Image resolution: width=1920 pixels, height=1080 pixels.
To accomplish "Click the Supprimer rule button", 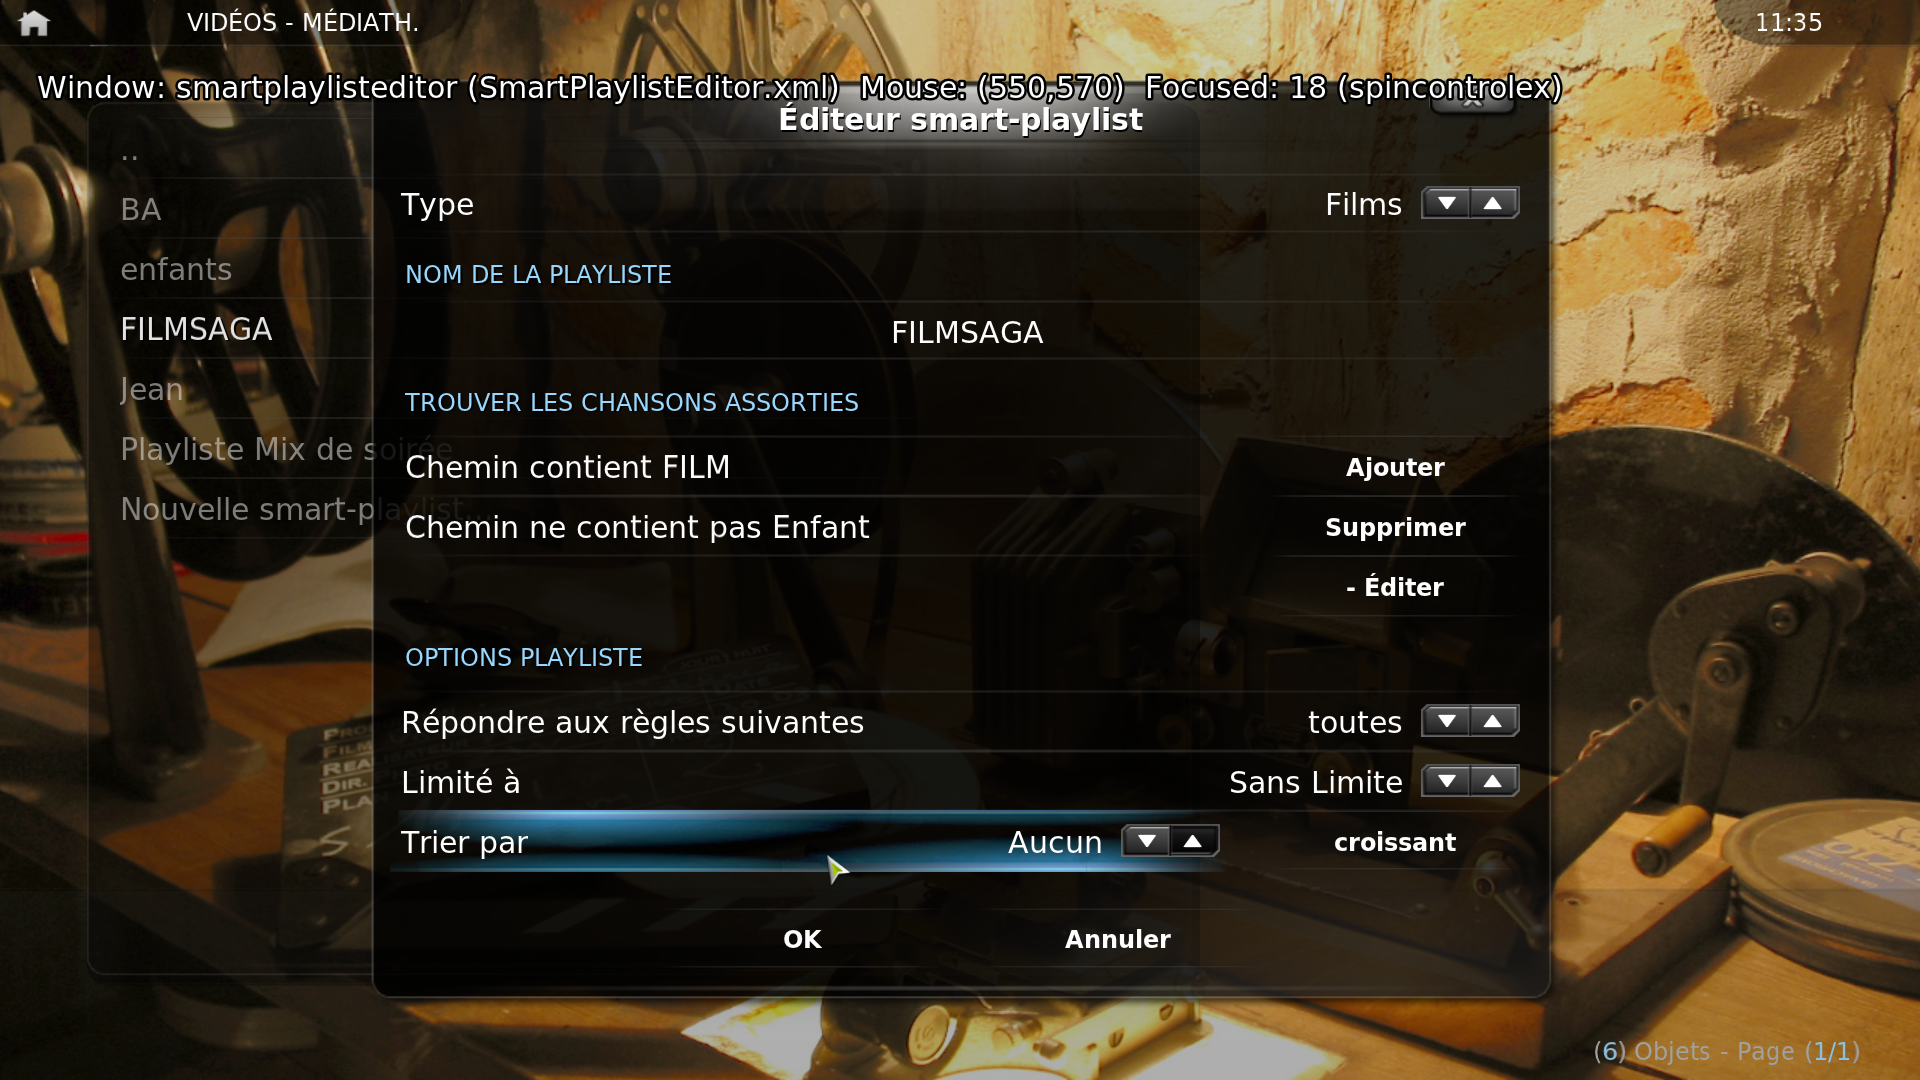I will pyautogui.click(x=1395, y=528).
